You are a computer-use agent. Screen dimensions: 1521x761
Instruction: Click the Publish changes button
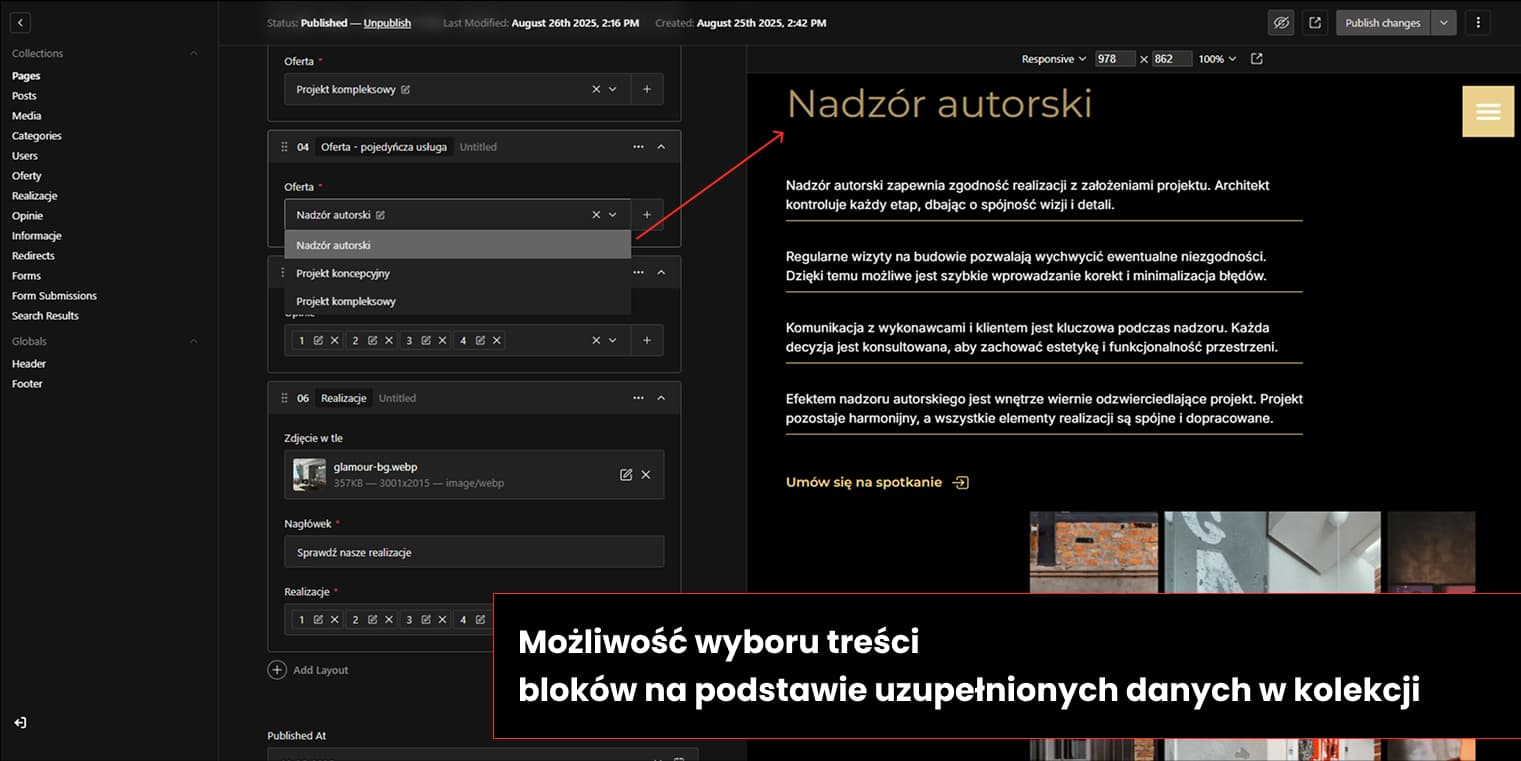1382,22
